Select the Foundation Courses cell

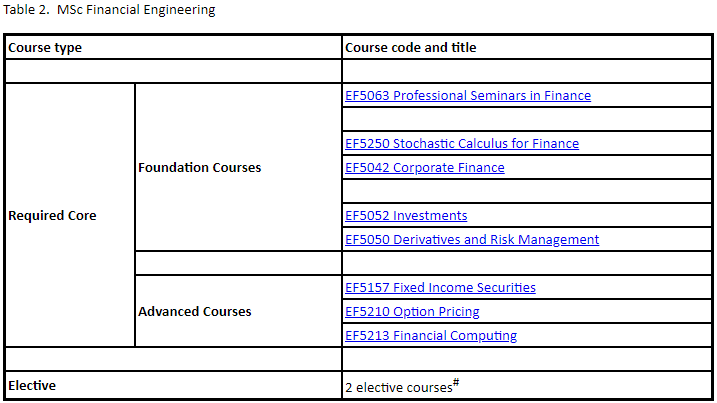238,167
